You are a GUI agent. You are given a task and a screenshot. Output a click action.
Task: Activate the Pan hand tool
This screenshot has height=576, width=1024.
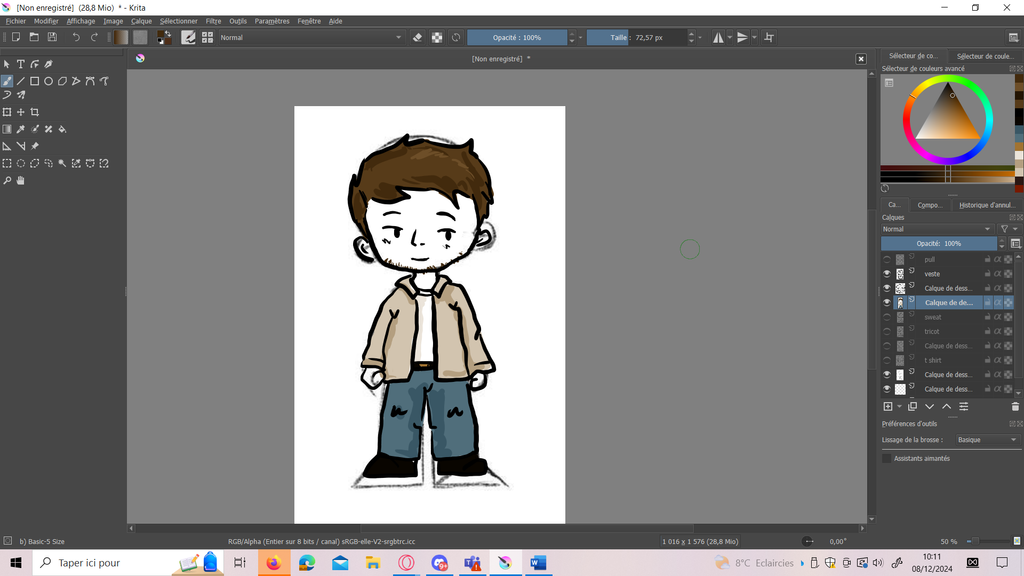point(20,181)
